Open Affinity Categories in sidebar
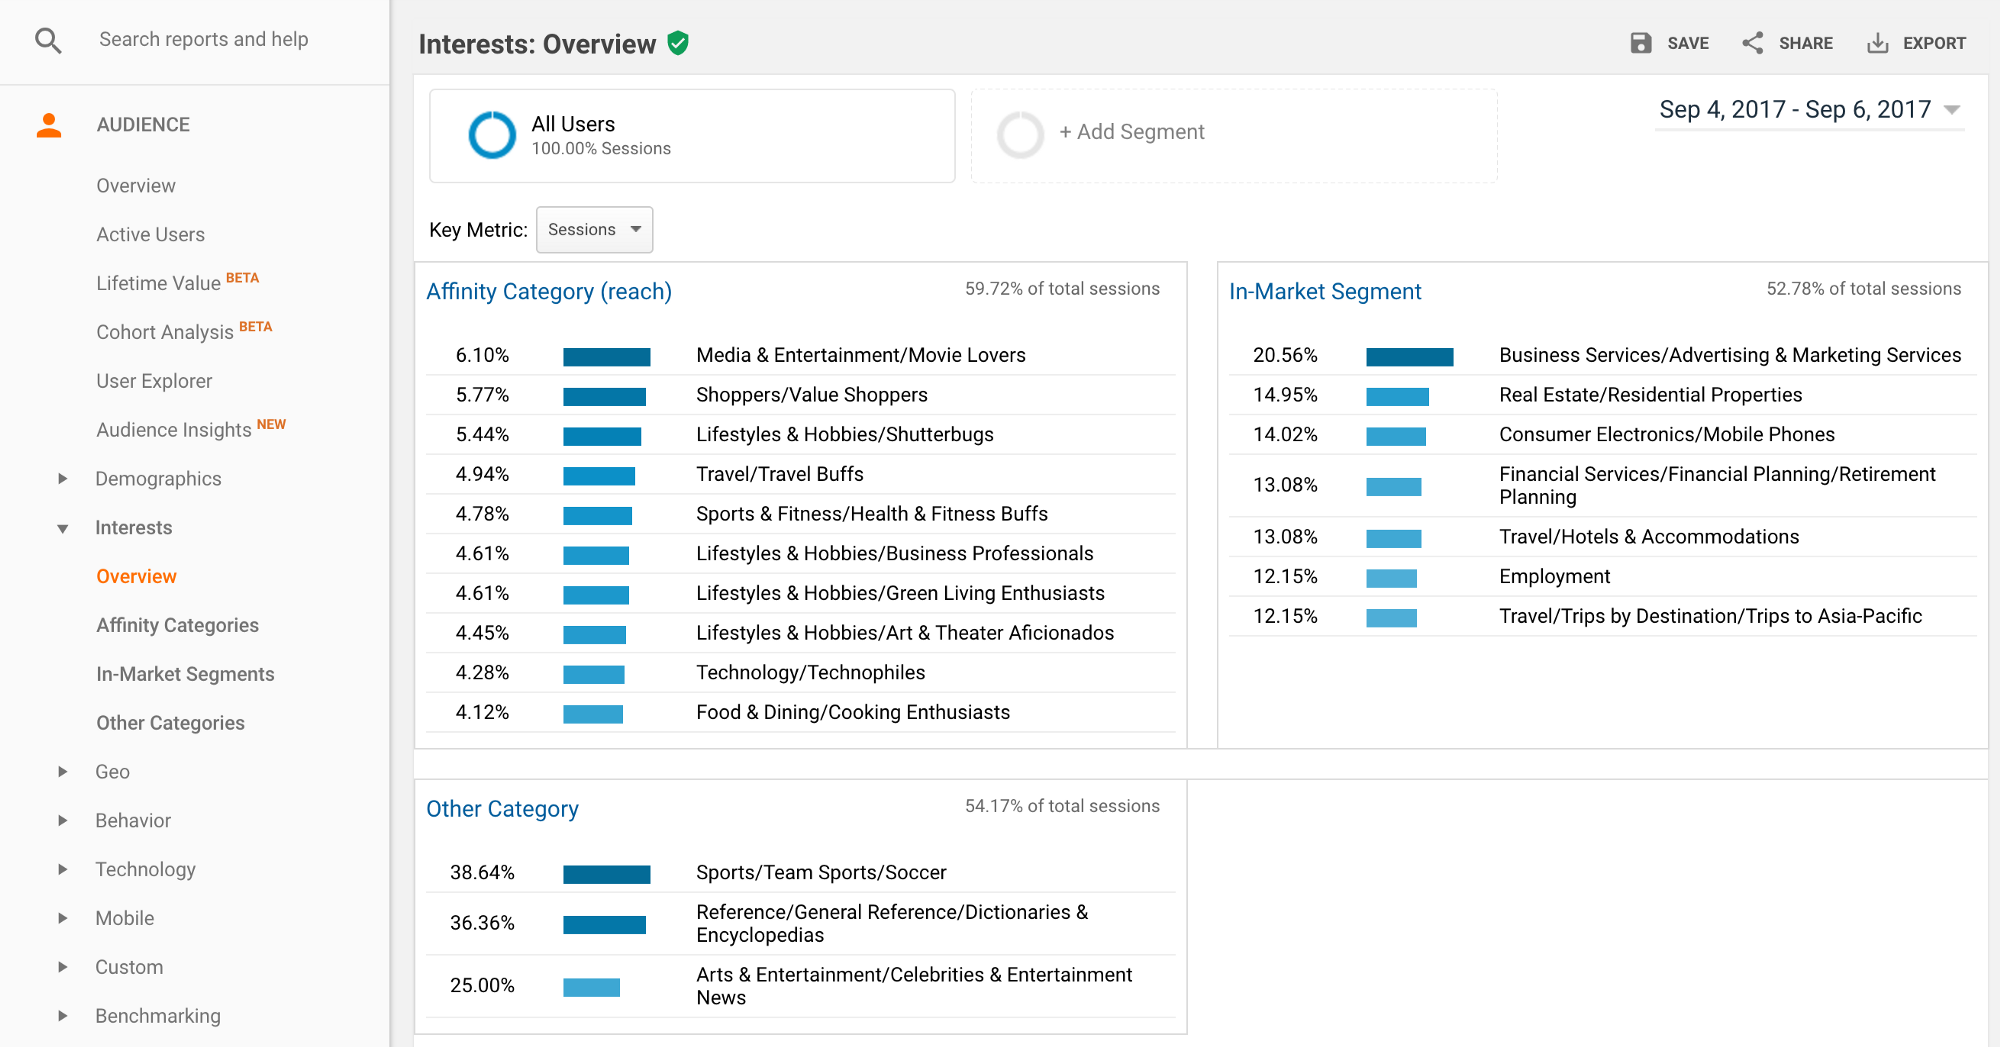 coord(177,626)
